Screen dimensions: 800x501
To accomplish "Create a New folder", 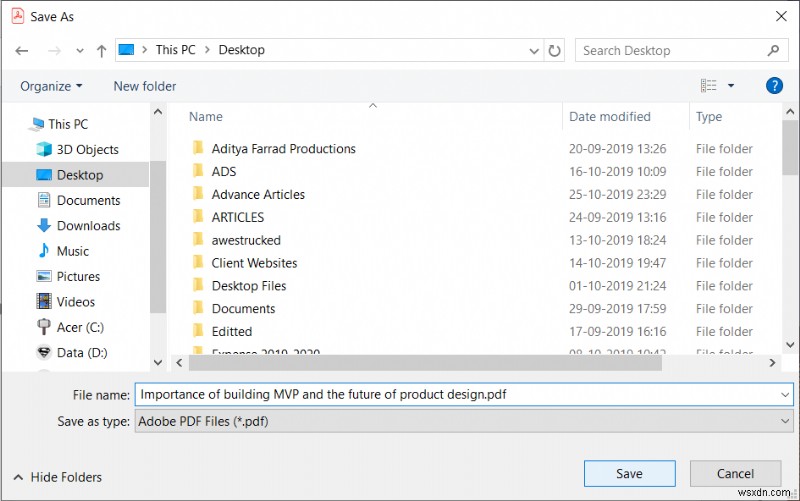I will click(145, 86).
